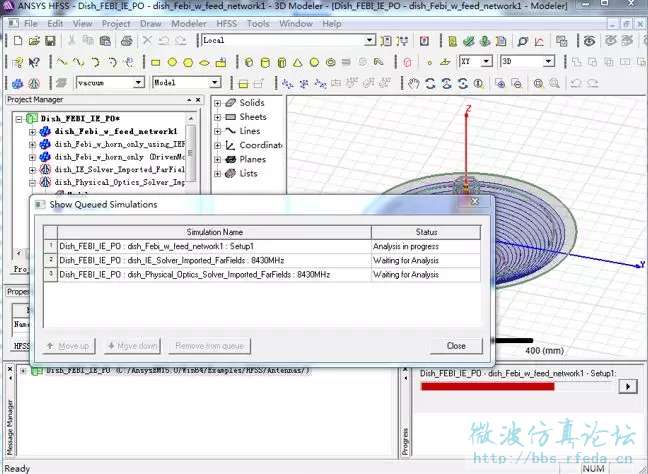The image size is (648, 474).
Task: Click the What's This help cursor icon
Action: tap(34, 62)
